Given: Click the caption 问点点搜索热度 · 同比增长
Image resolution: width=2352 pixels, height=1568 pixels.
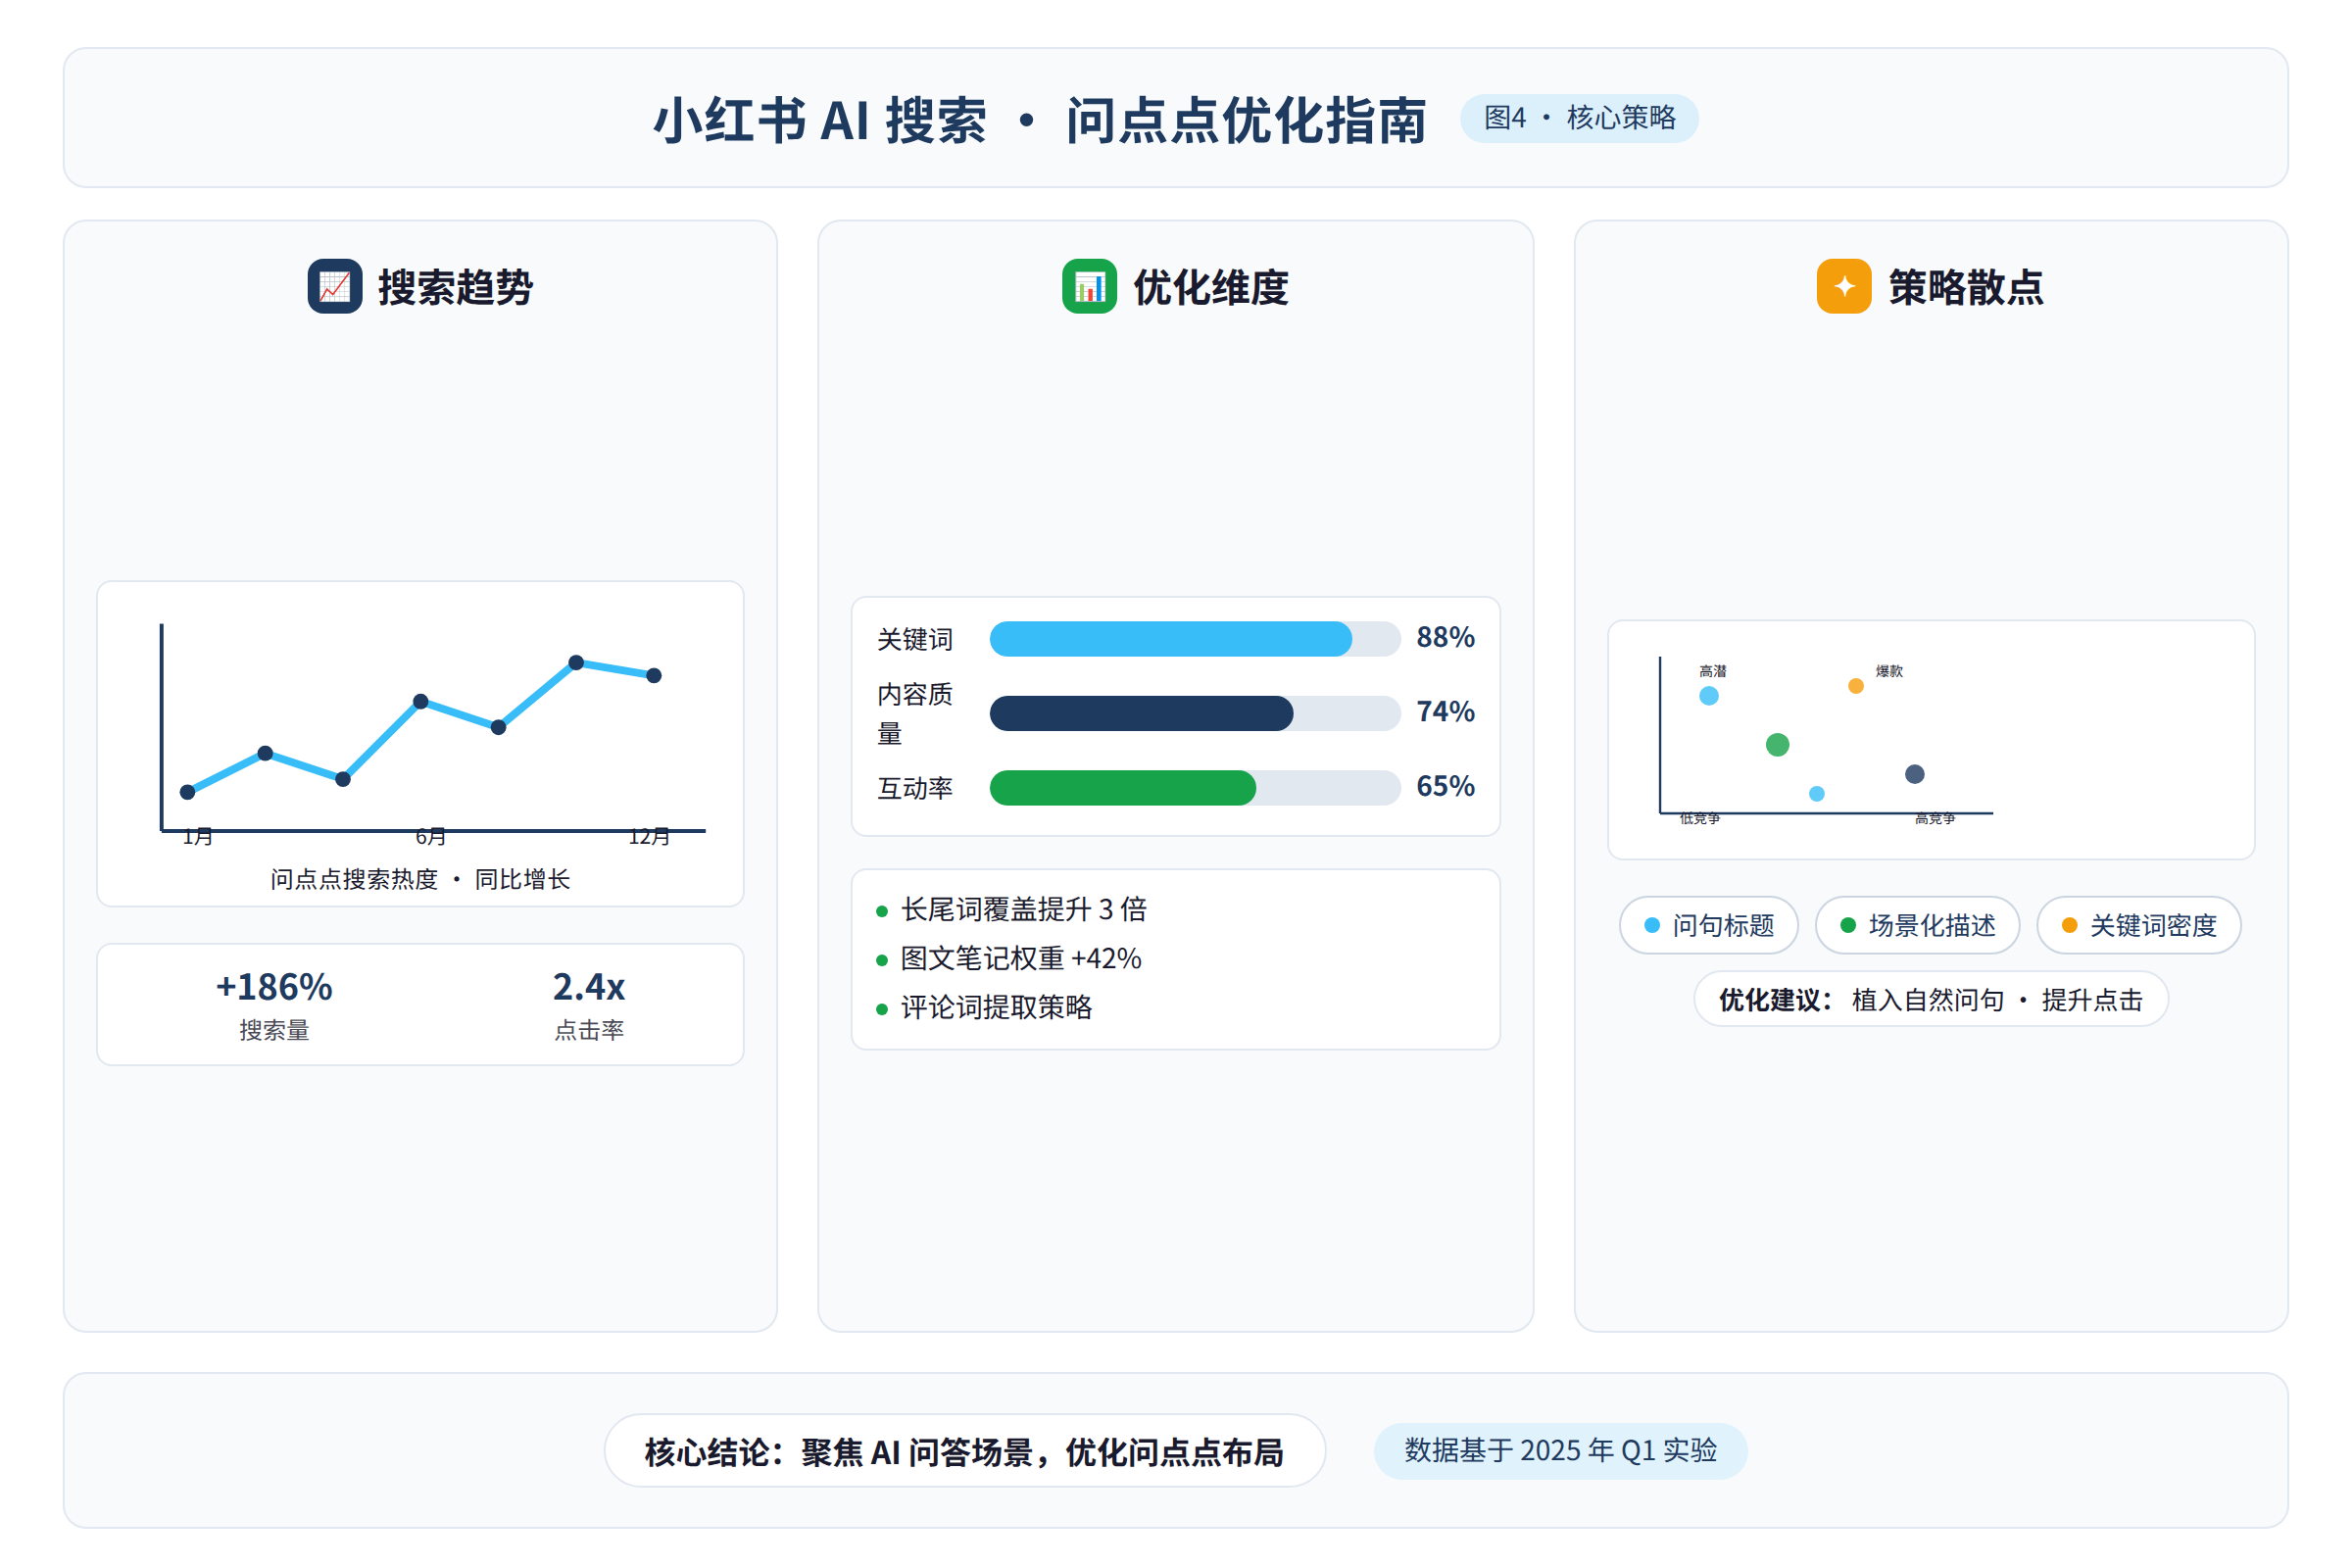Looking at the screenshot, I should (420, 879).
